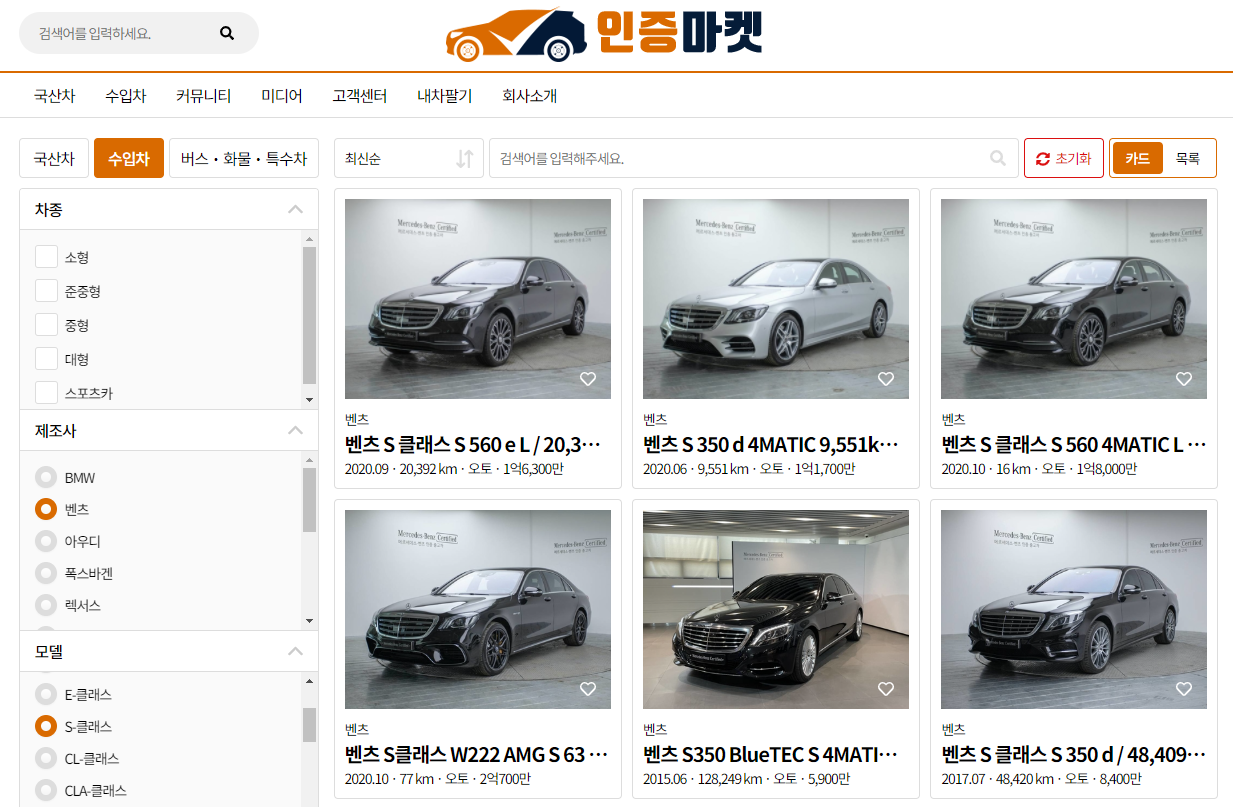Check the 대형 car type box

[46, 359]
